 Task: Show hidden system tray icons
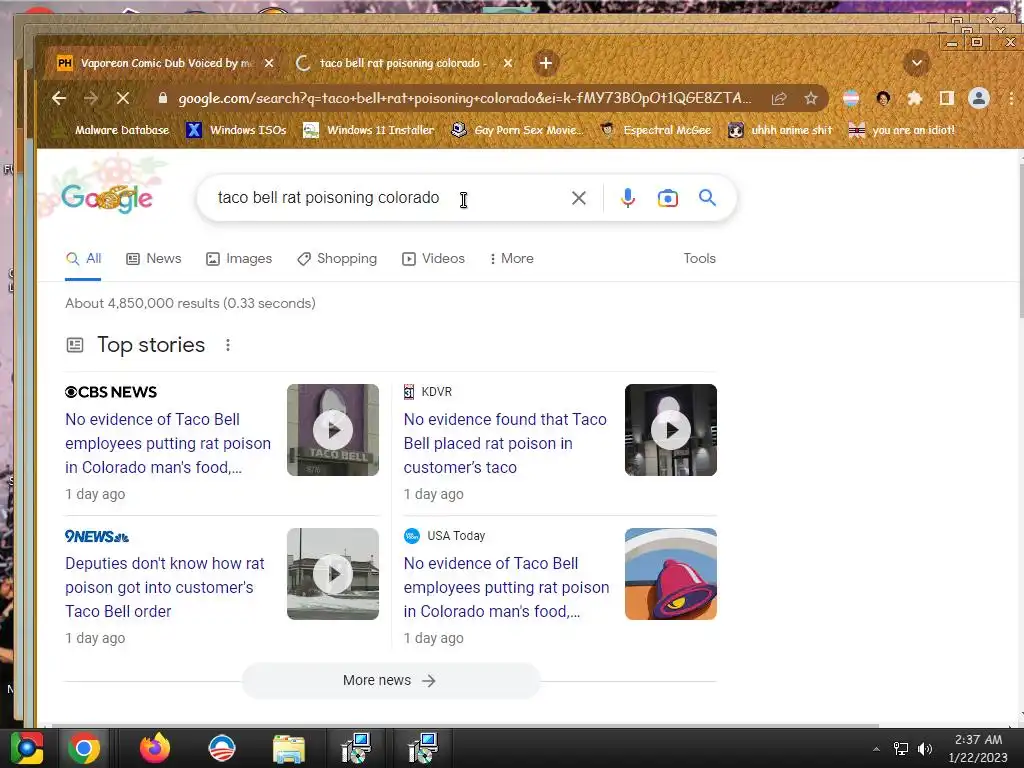[876, 749]
